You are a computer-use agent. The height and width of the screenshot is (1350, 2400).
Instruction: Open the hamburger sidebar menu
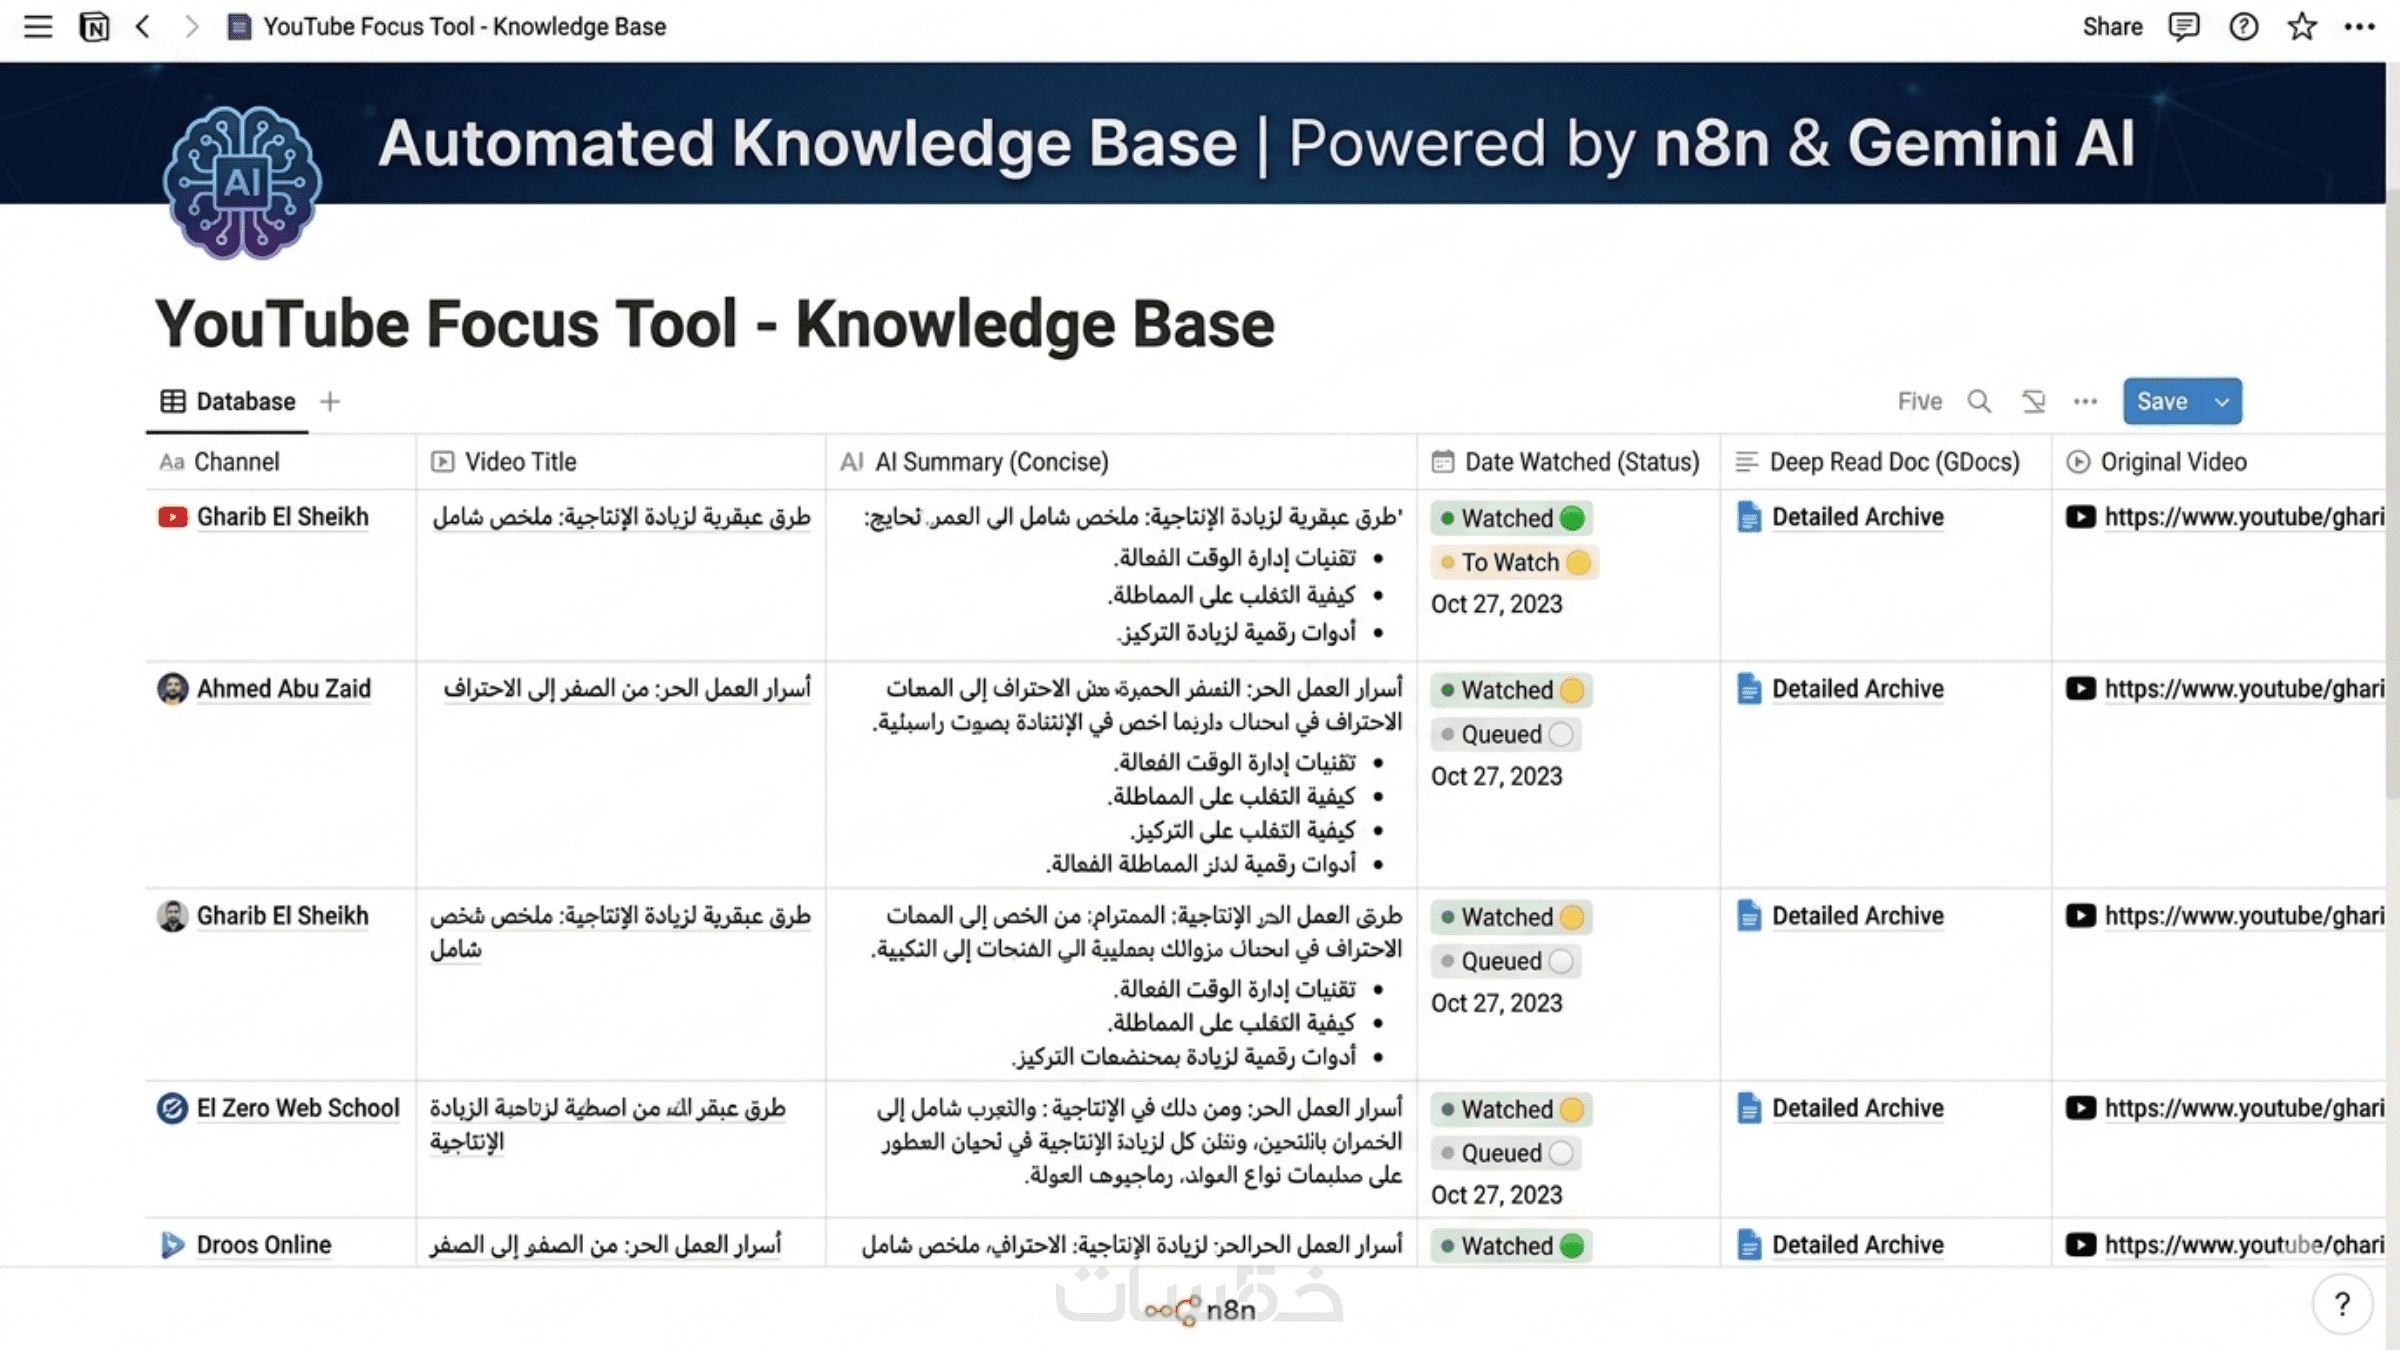click(38, 27)
